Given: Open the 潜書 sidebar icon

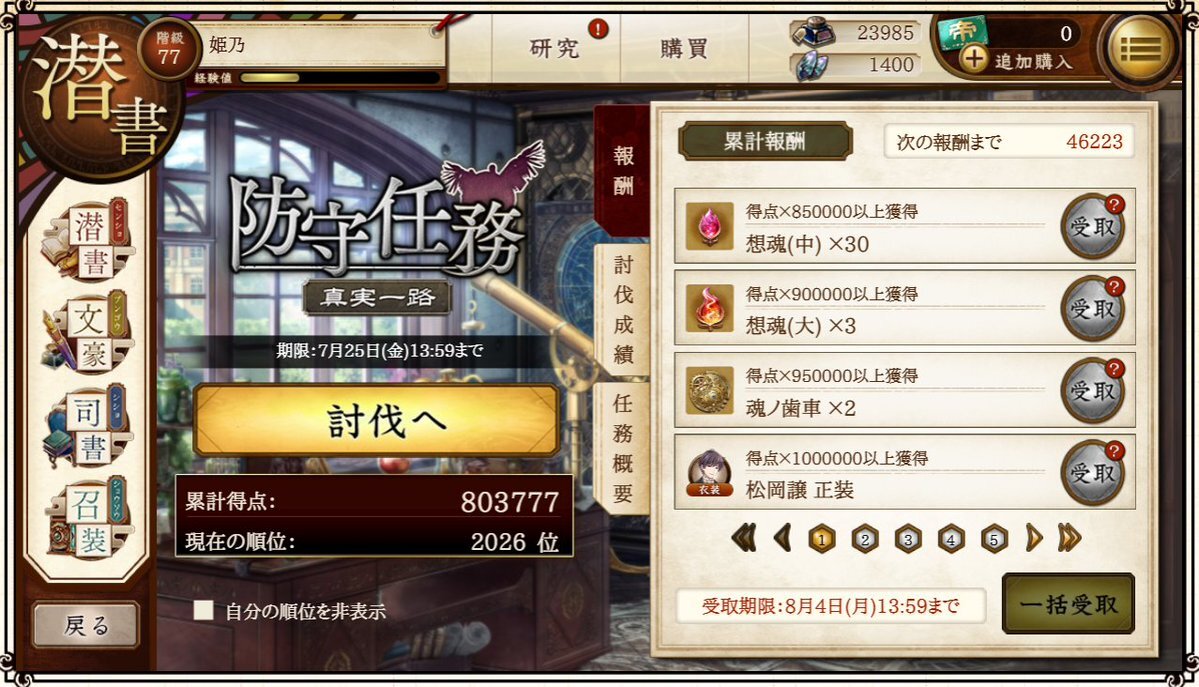Looking at the screenshot, I should (88, 242).
